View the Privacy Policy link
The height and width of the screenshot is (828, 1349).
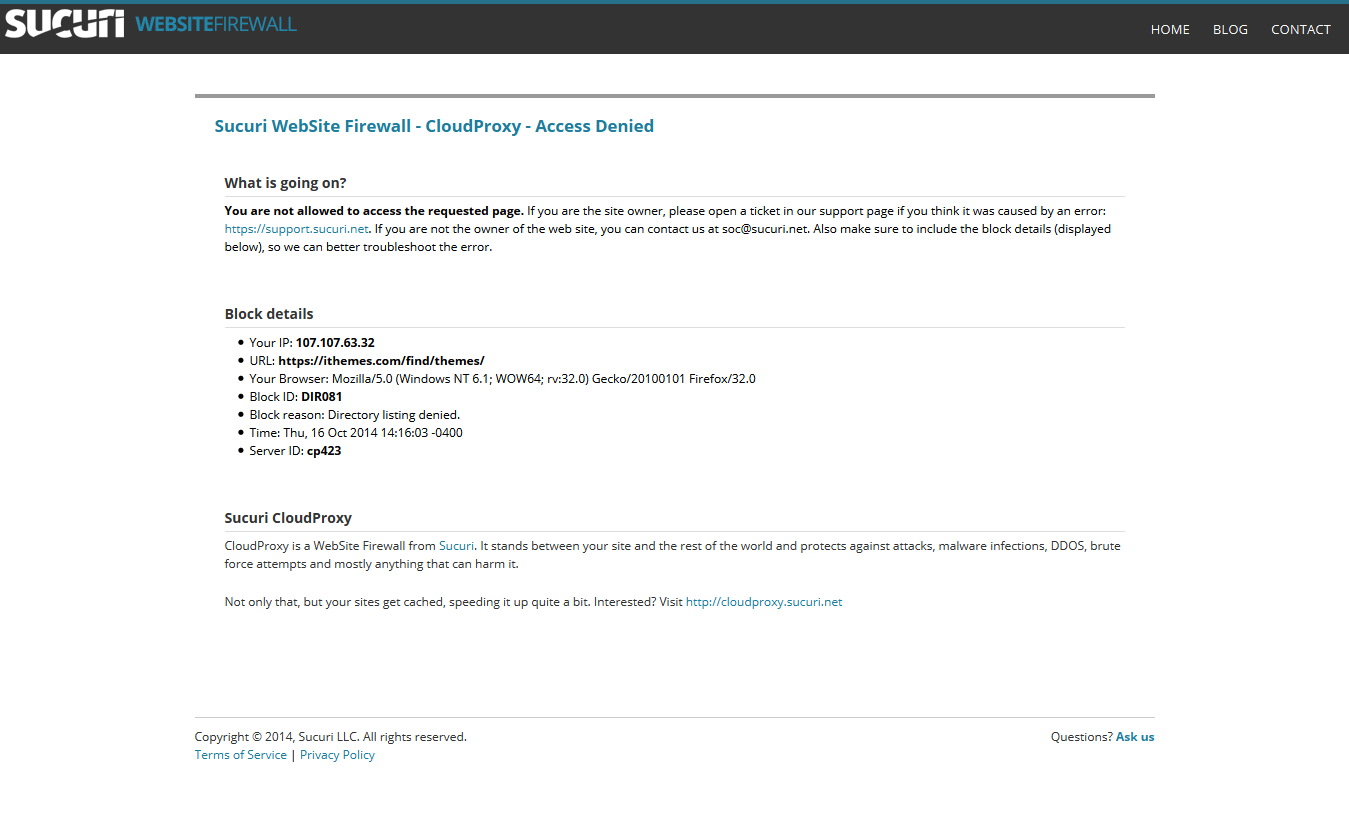[x=337, y=755]
